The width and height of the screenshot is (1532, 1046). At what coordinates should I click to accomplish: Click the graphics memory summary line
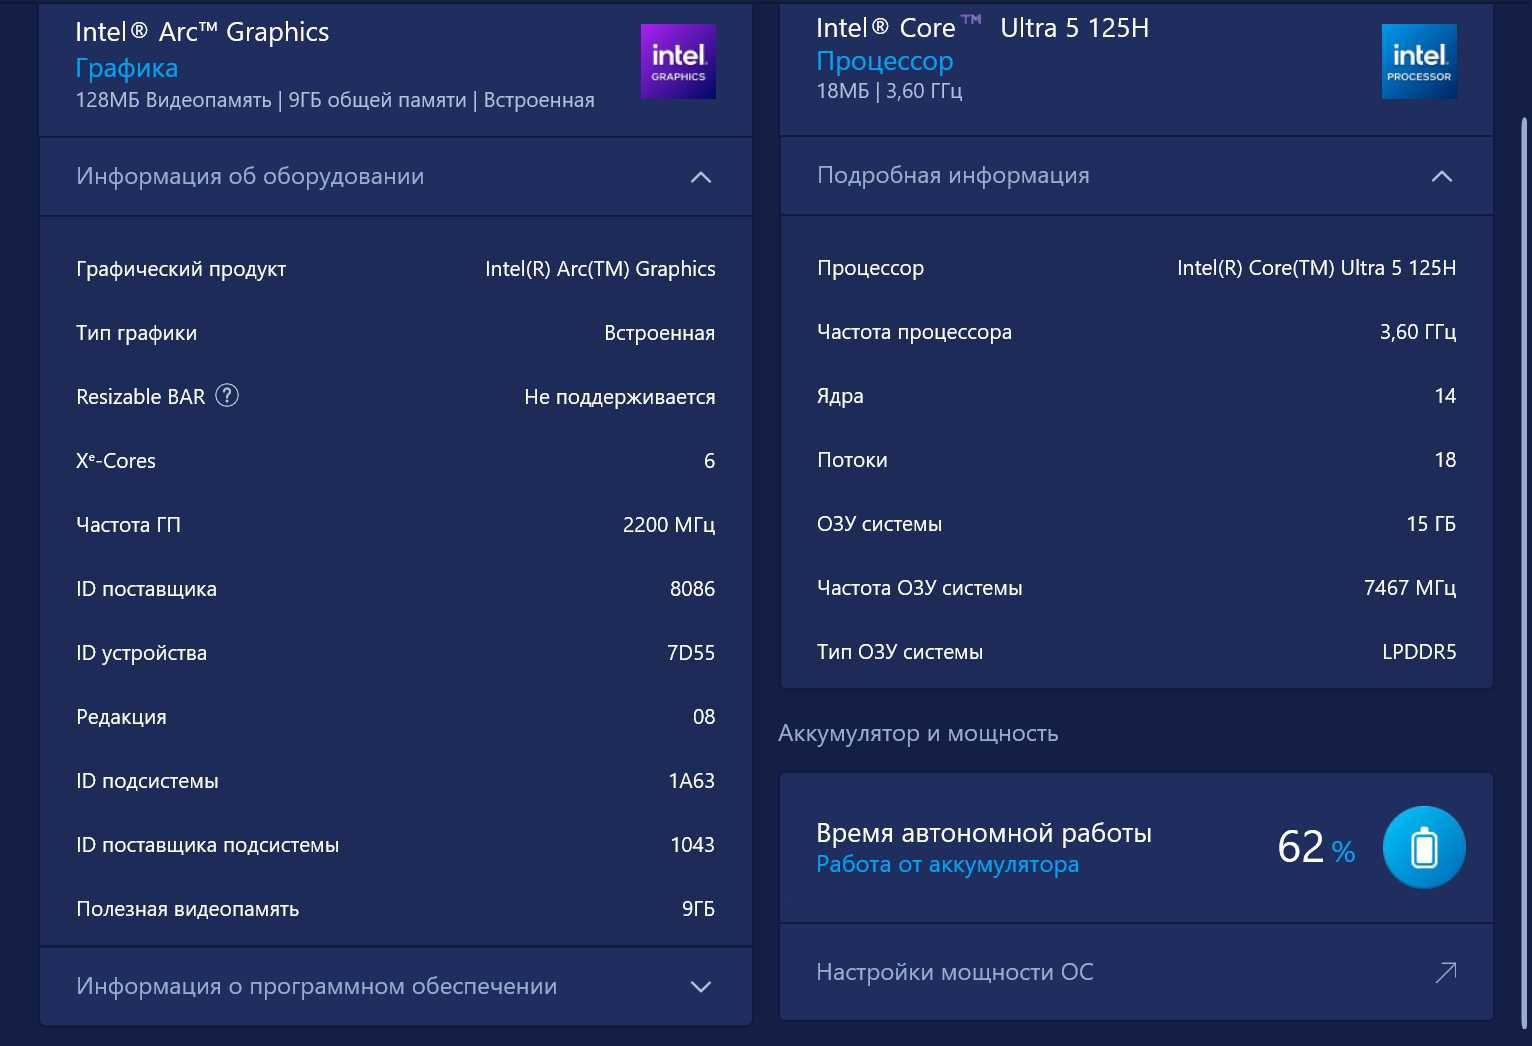point(335,100)
